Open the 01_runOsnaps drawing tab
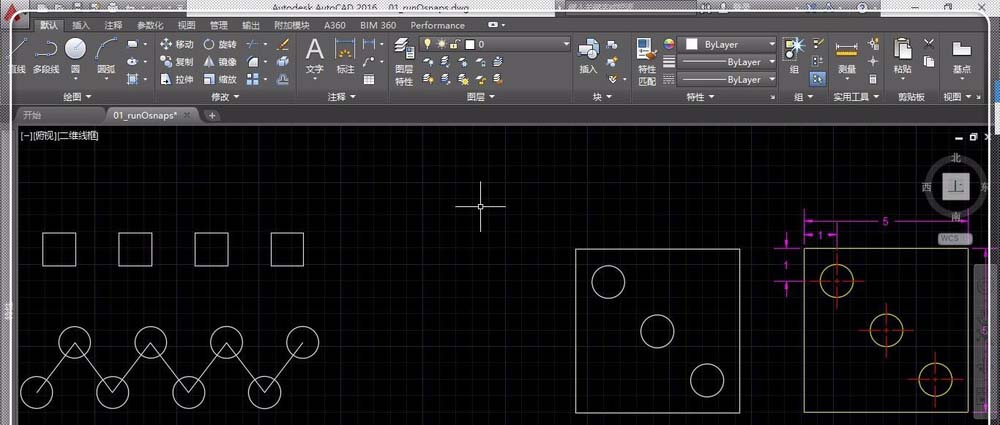Screen dimensions: 1000x425 coord(144,115)
